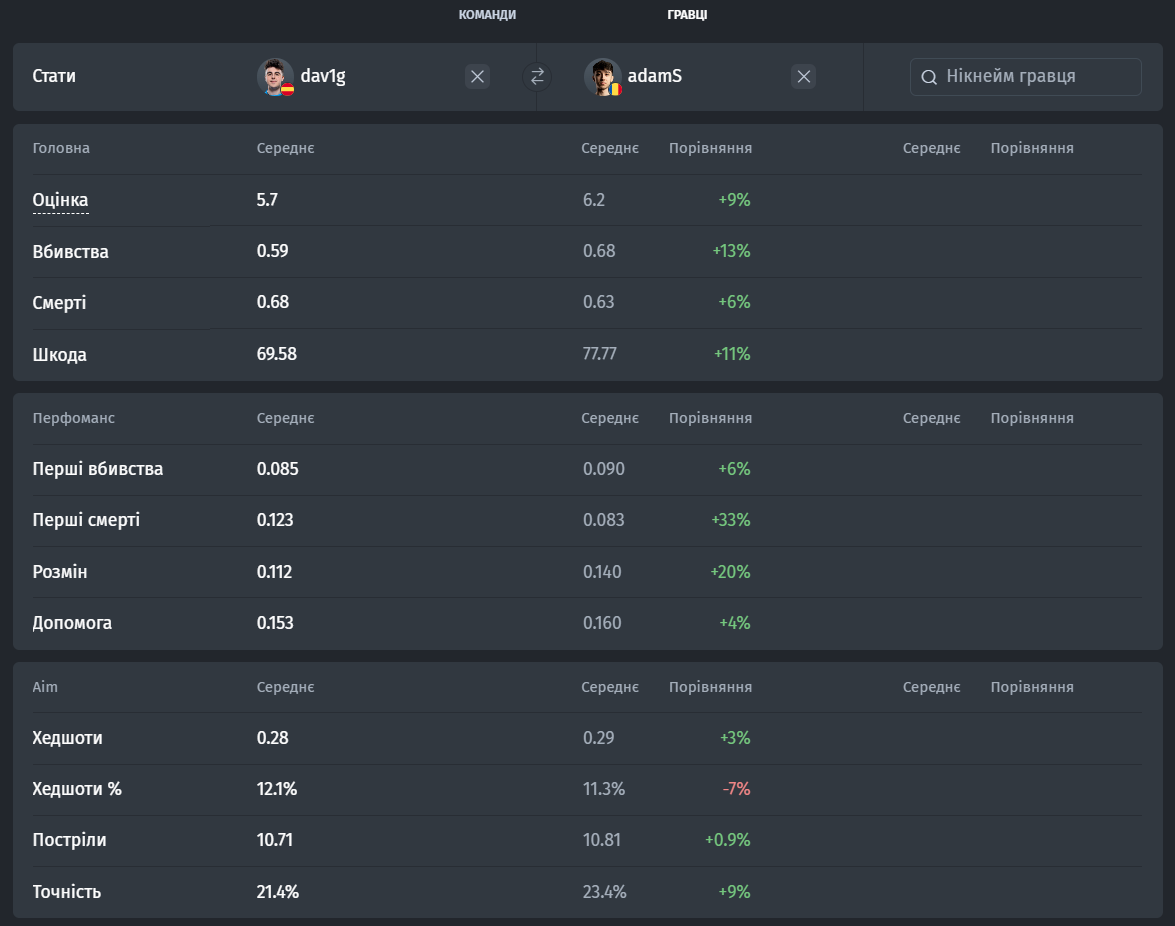Swap the two compared players
The height and width of the screenshot is (926, 1175).
pos(537,76)
